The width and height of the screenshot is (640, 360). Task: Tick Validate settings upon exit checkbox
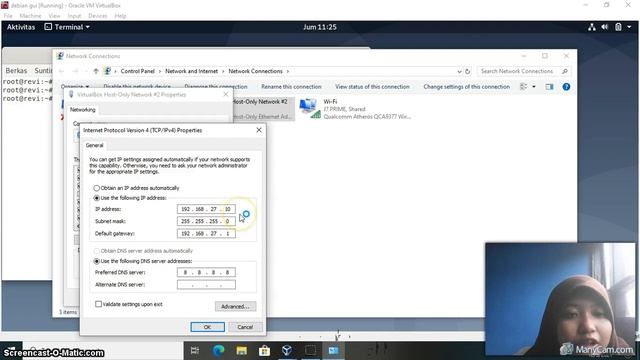(98, 304)
